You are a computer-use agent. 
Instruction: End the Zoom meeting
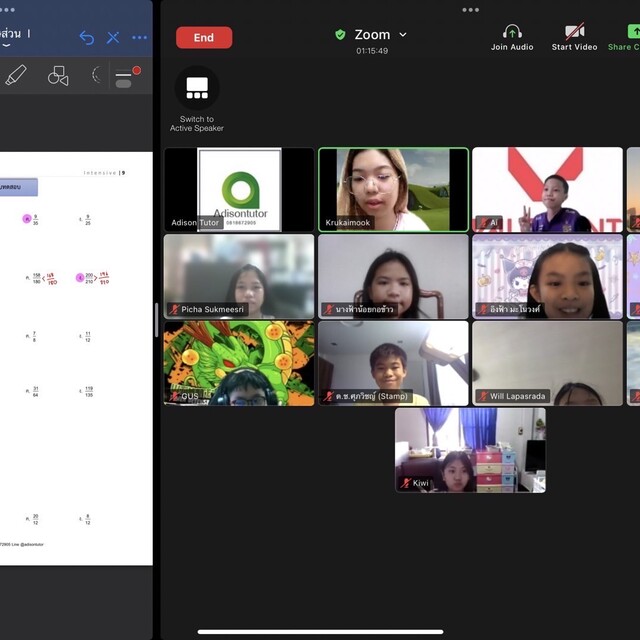pos(204,37)
